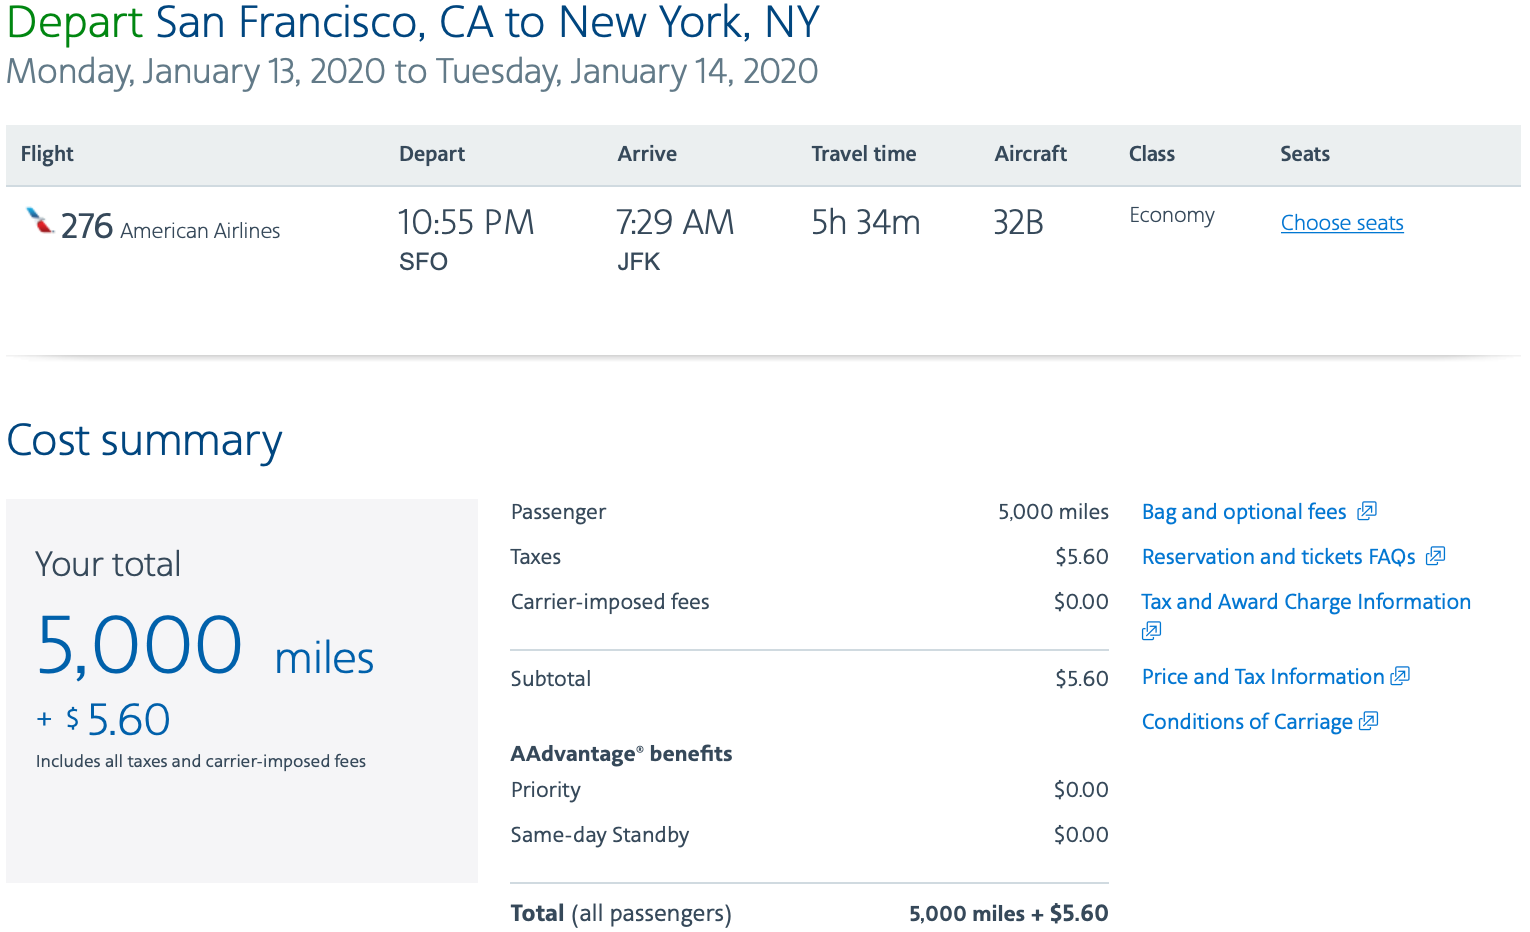Click the American Airlines logo icon
Screen dimensions: 1530x932
[x=40, y=221]
